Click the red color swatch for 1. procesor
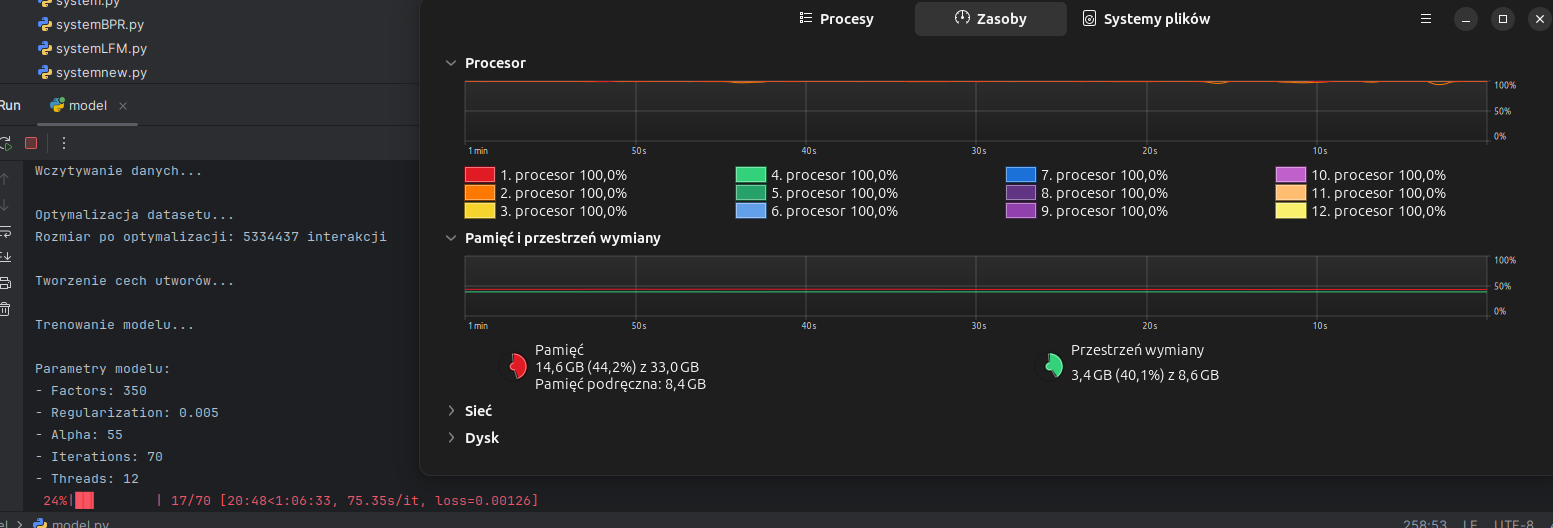1553x528 pixels. (480, 175)
